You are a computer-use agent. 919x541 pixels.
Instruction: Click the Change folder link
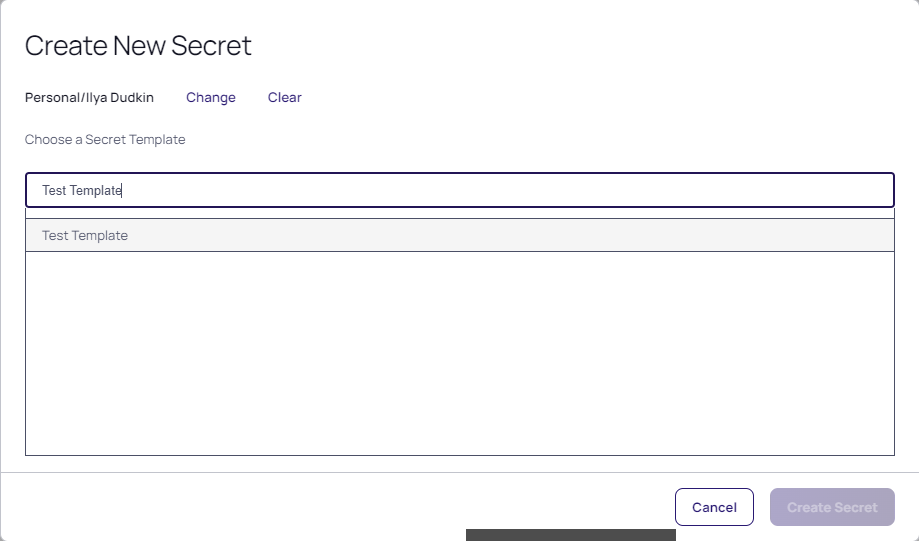(x=210, y=97)
